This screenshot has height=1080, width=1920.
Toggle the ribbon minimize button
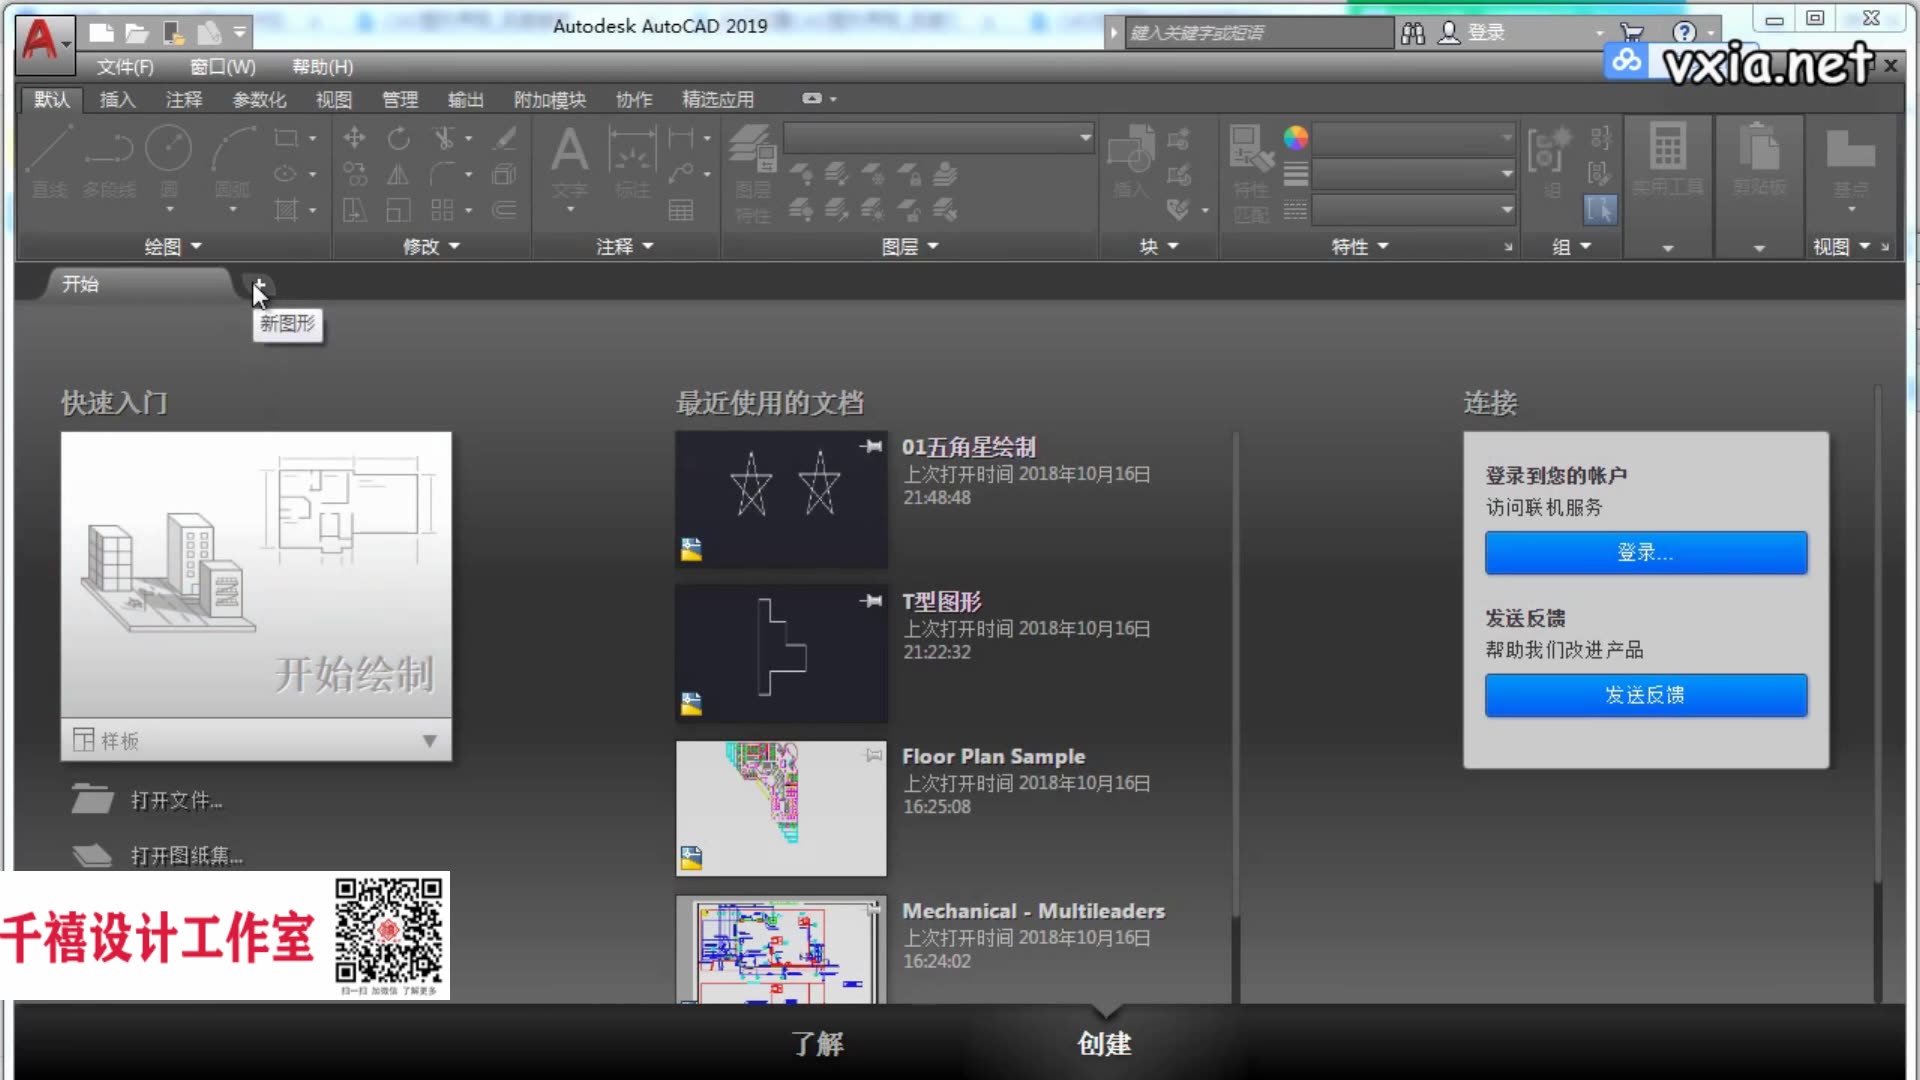point(812,98)
